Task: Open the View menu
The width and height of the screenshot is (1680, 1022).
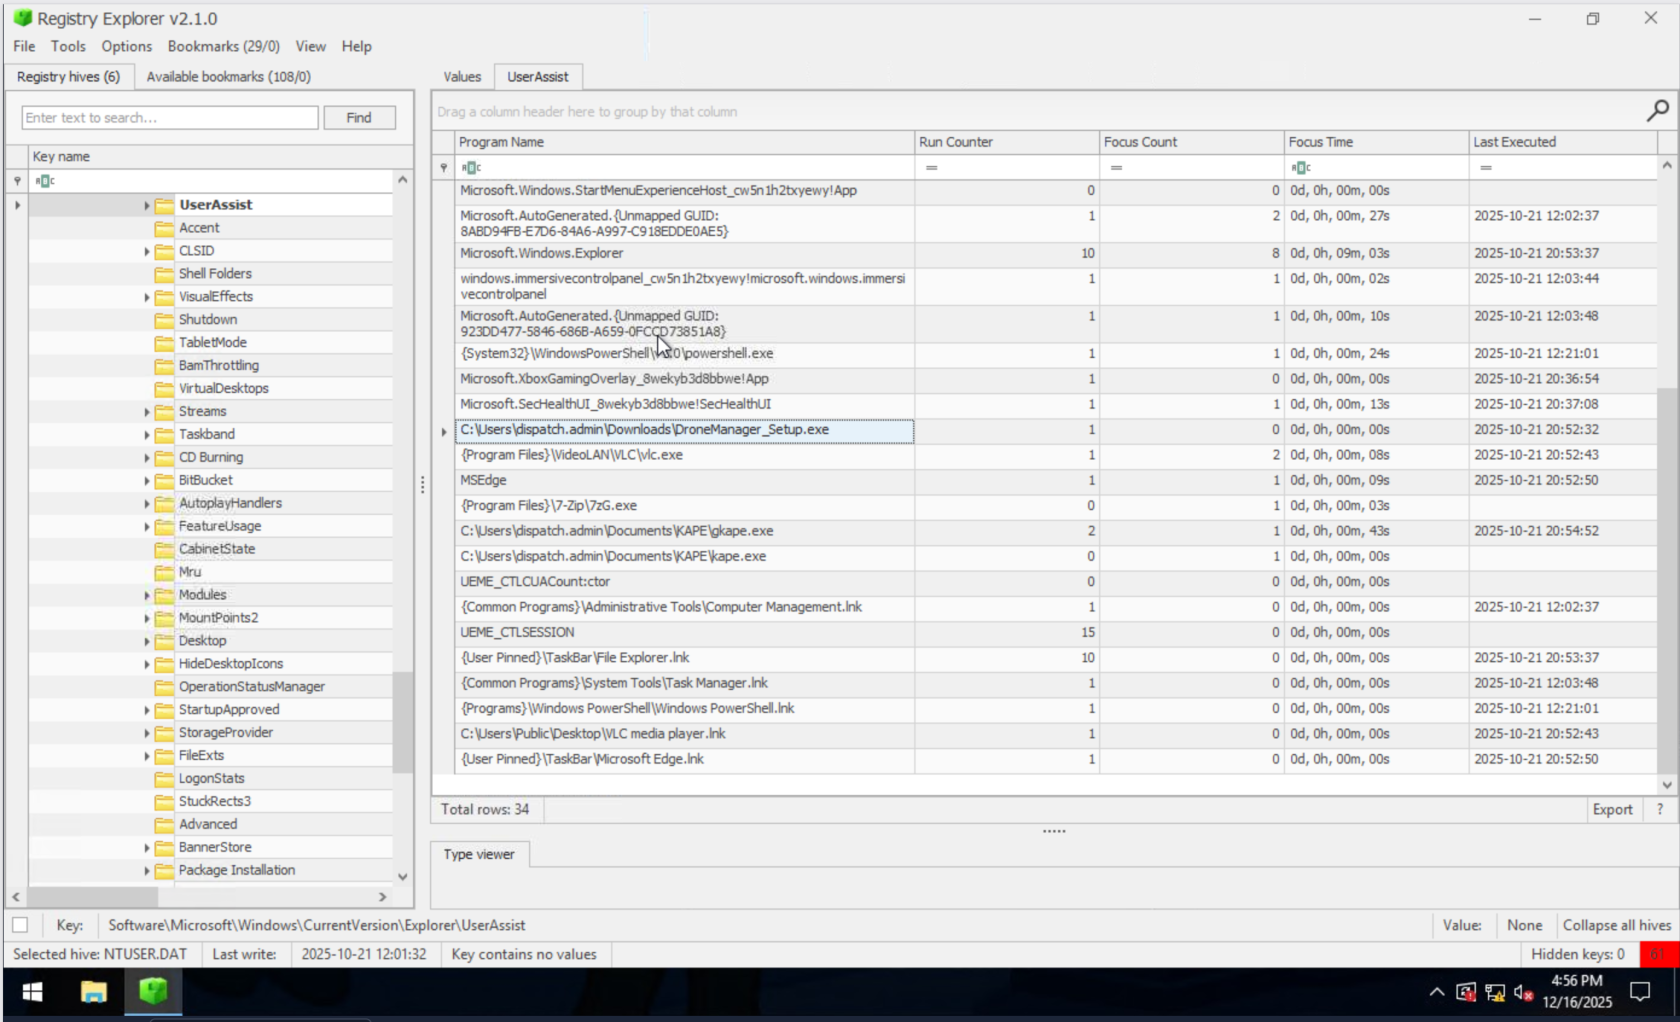Action: click(x=310, y=46)
